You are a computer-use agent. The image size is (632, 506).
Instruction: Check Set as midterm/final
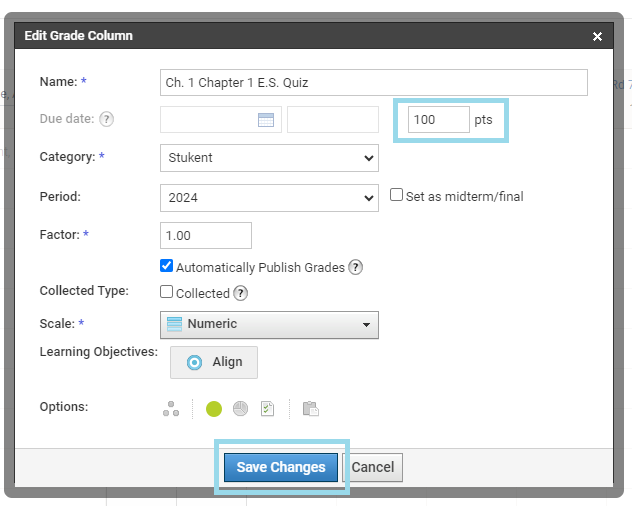point(396,195)
